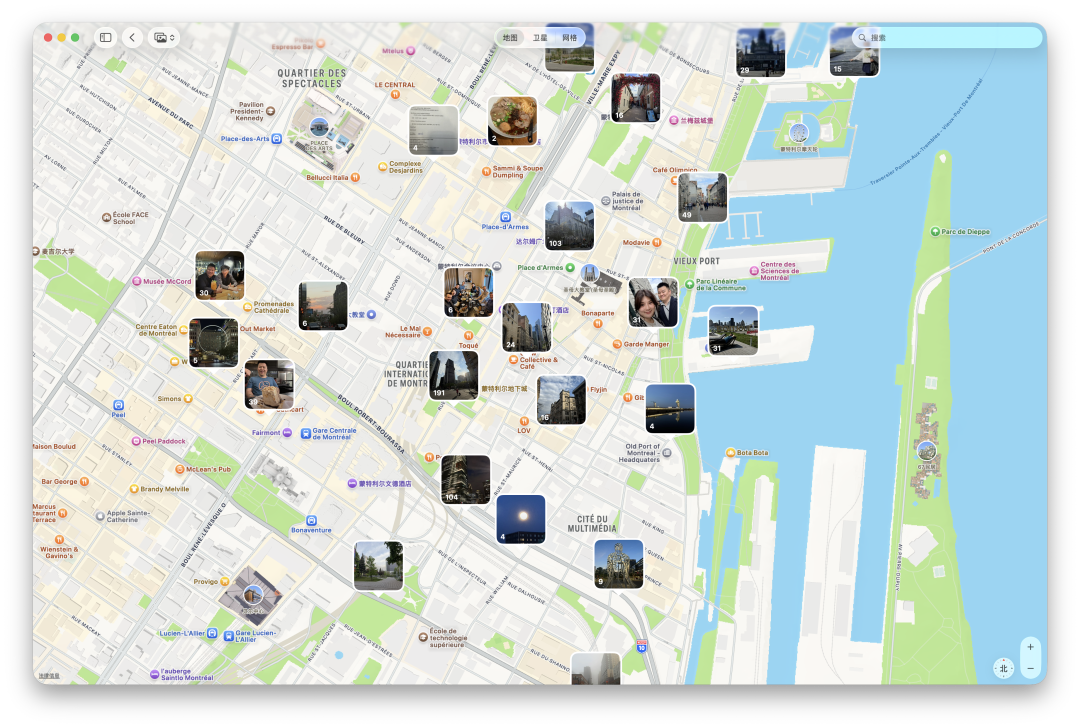Open the 30-photo cluster near Musée McCord

pyautogui.click(x=220, y=275)
